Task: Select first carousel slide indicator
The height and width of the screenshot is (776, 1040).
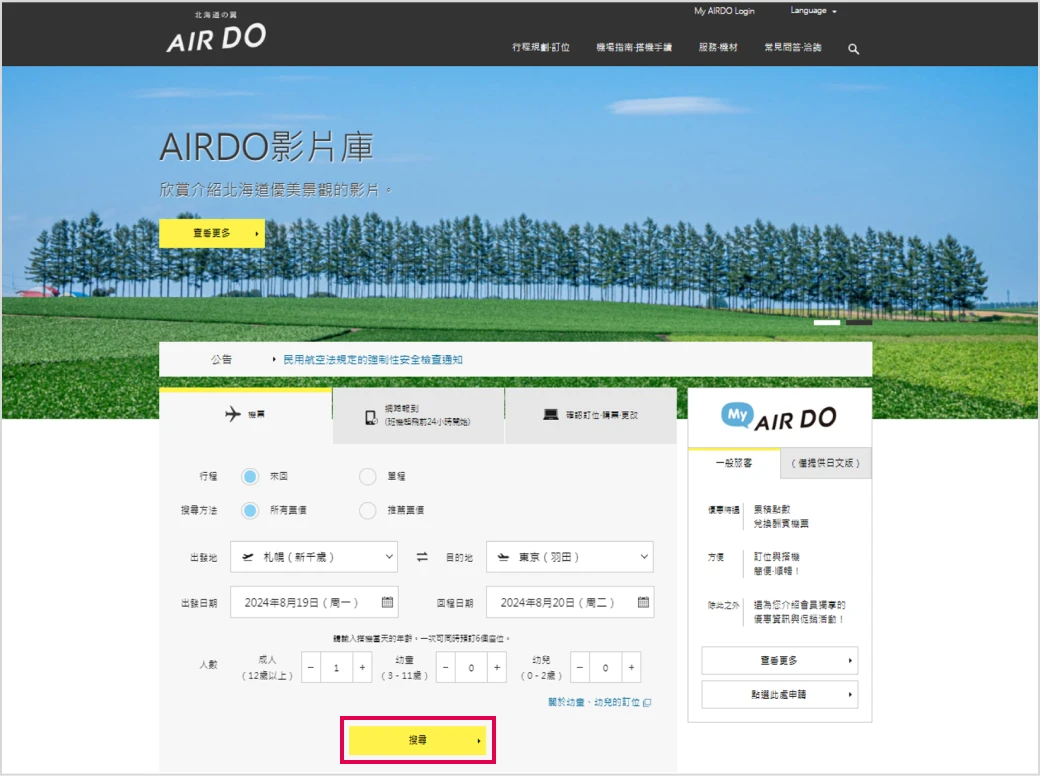Action: pos(827,323)
